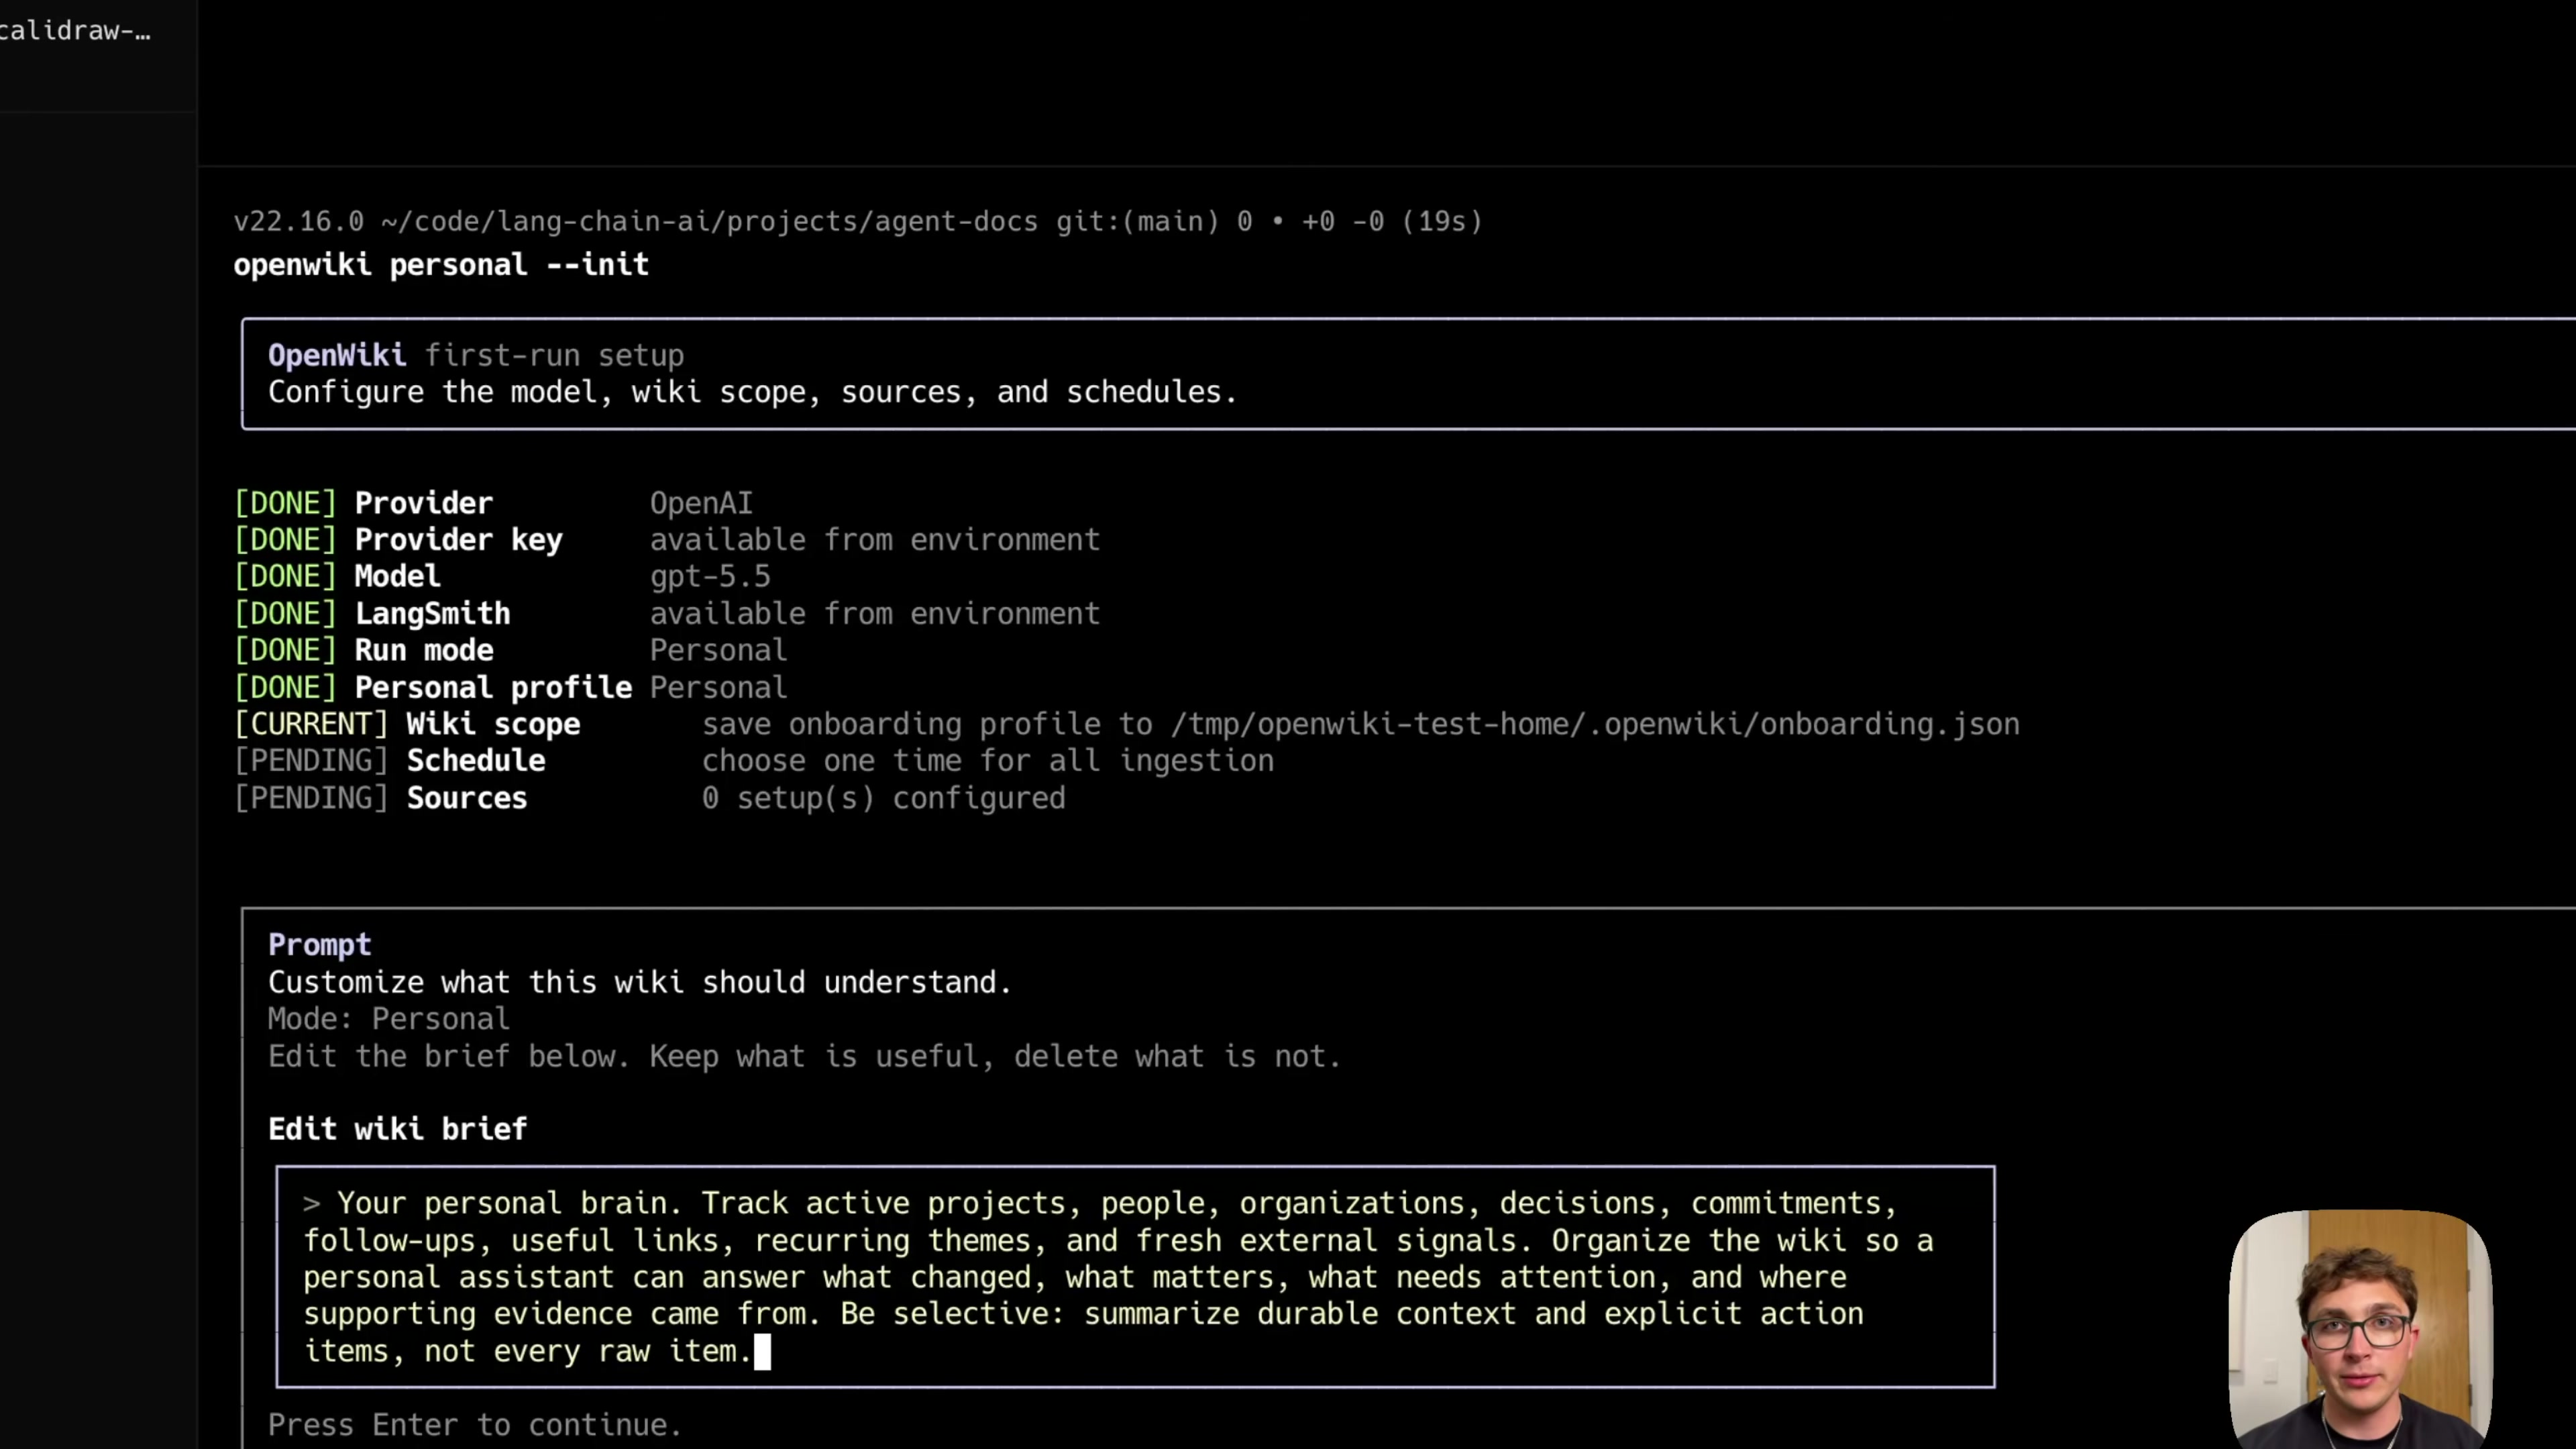The image size is (2576, 1449).
Task: Click the Provider key step row
Action: pos(667,540)
